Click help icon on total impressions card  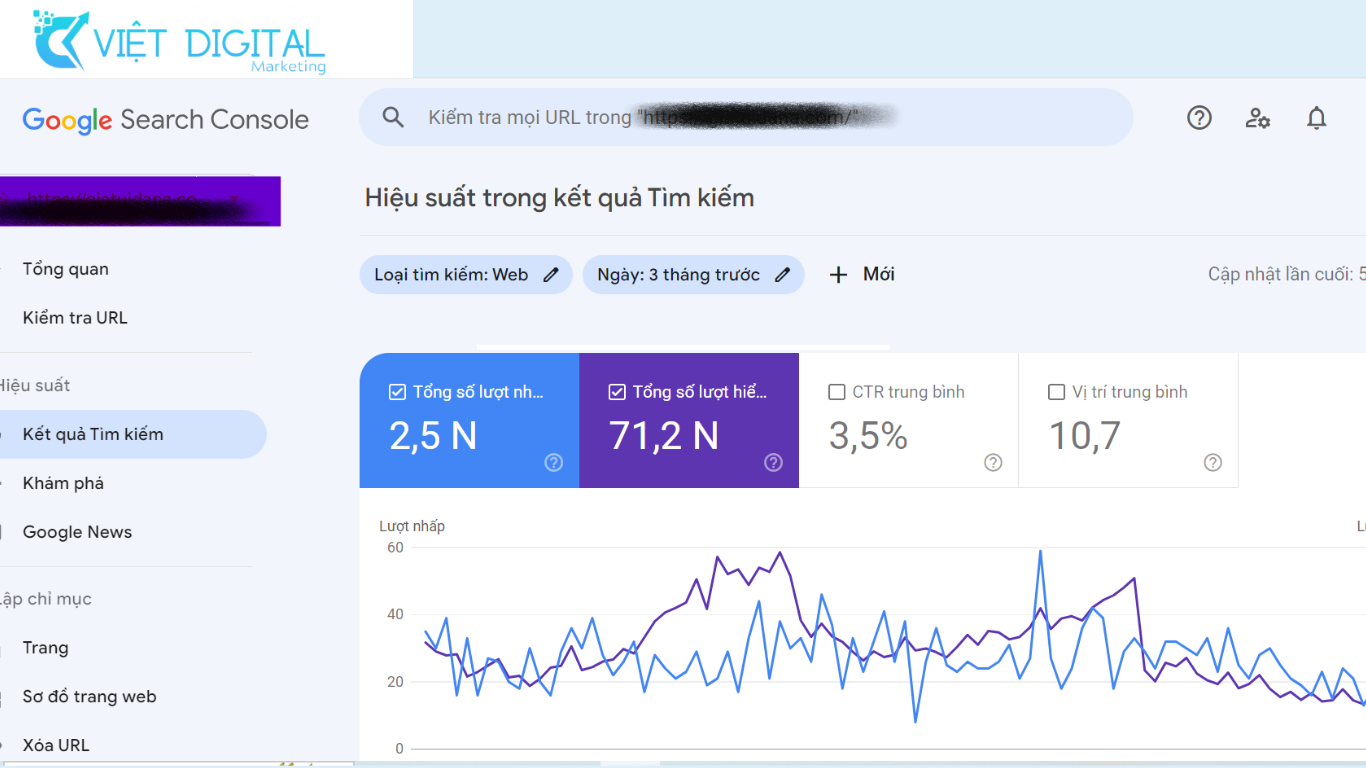pos(773,462)
